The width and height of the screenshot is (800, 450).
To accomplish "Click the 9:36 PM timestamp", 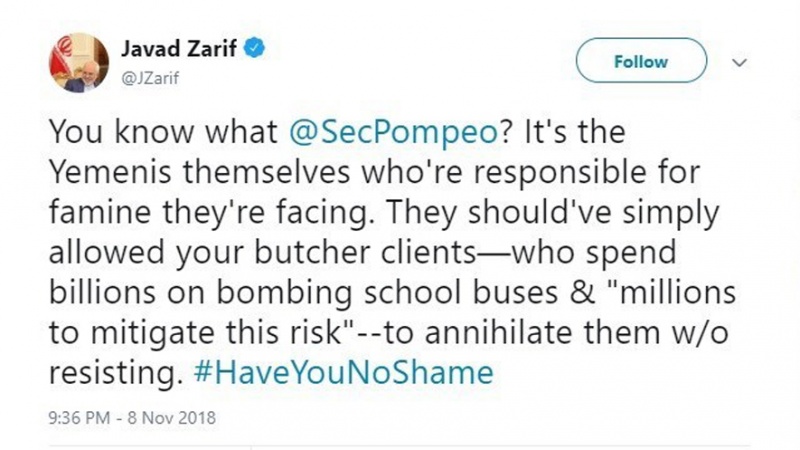I will tap(80, 415).
